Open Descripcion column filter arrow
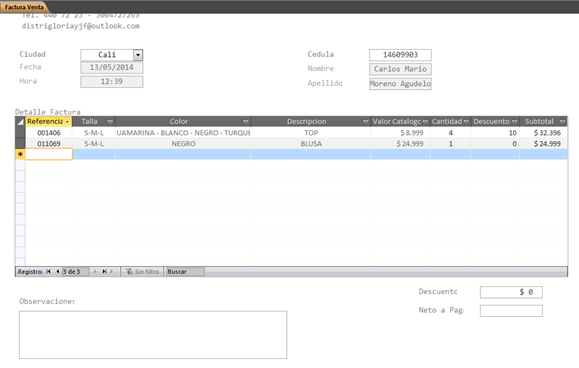579x368 pixels. click(366, 121)
